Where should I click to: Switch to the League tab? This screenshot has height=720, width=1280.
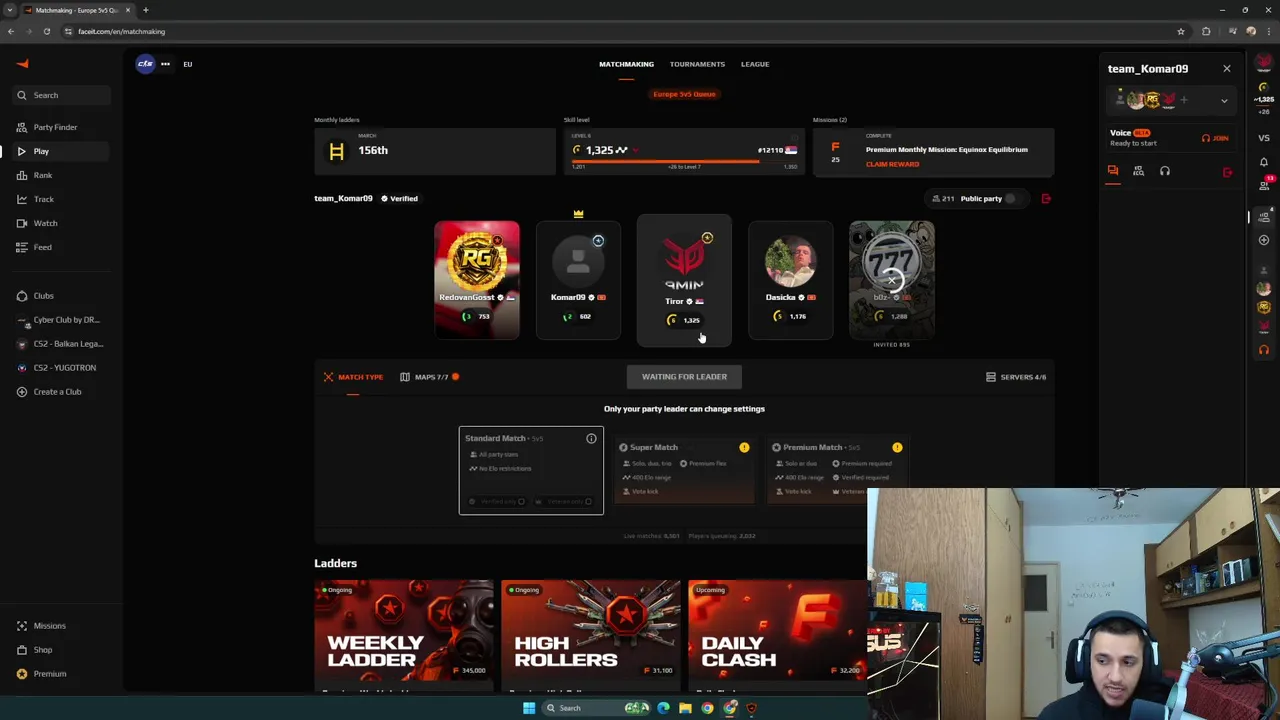[755, 64]
